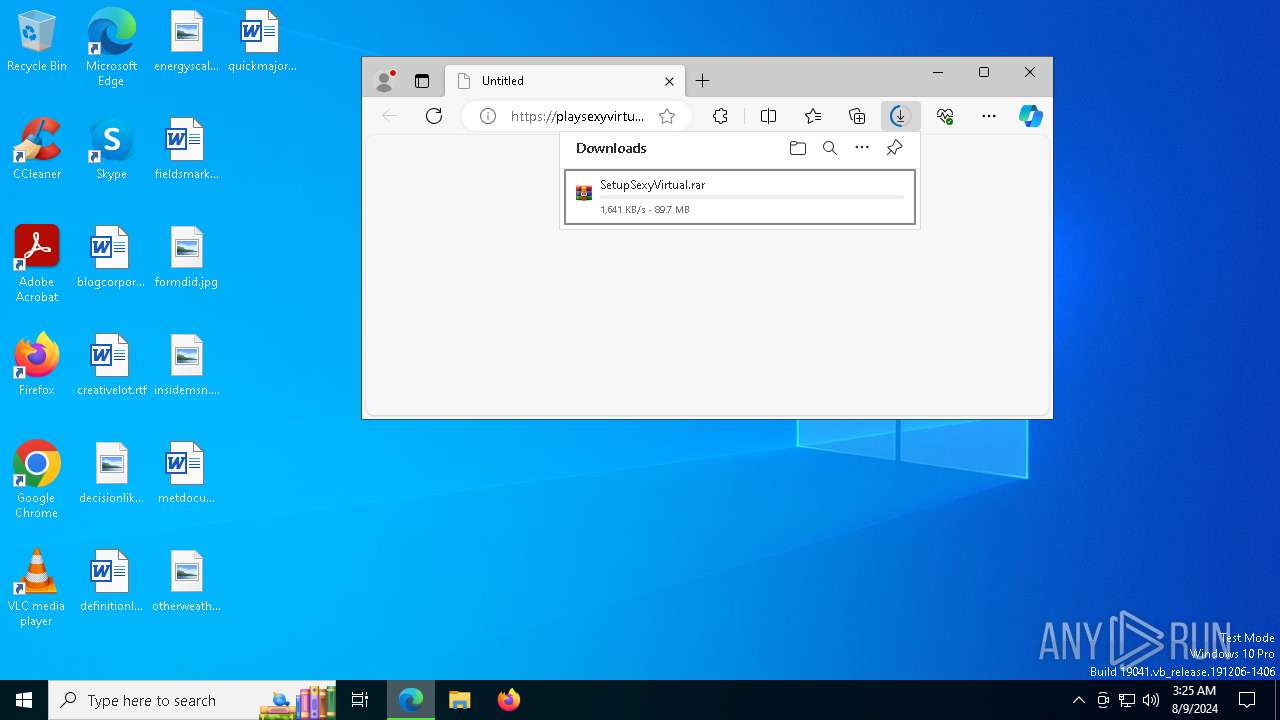Pin the Downloads panel

click(x=894, y=148)
